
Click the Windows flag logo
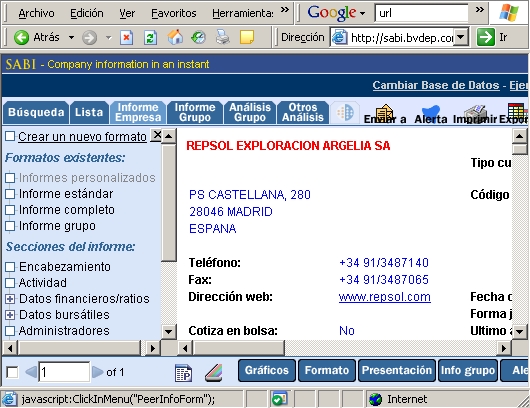pos(509,13)
